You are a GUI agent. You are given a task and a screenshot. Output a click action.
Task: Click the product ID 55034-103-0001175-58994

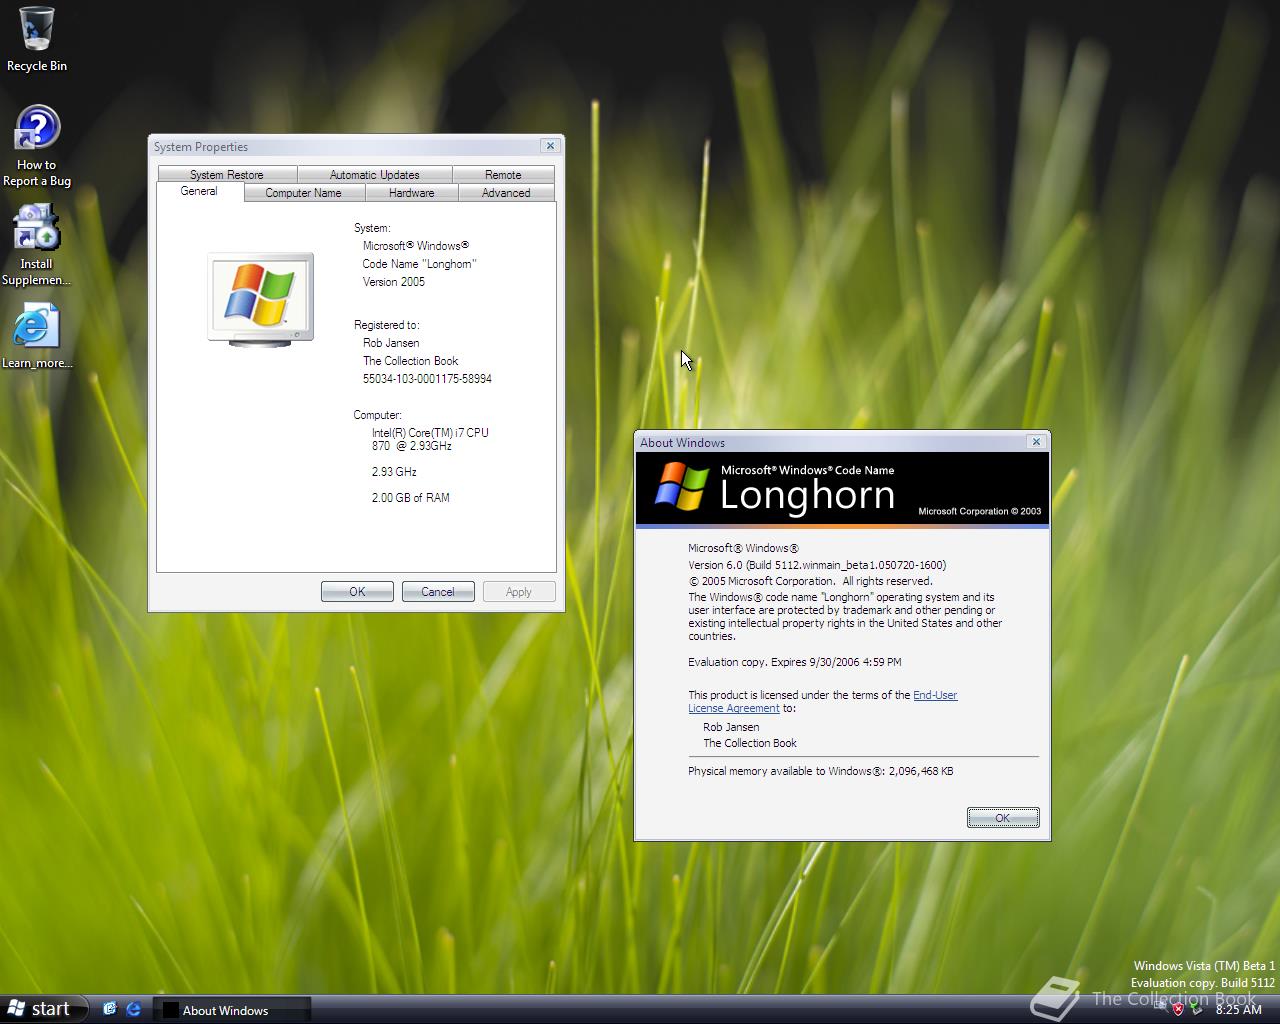click(x=427, y=379)
